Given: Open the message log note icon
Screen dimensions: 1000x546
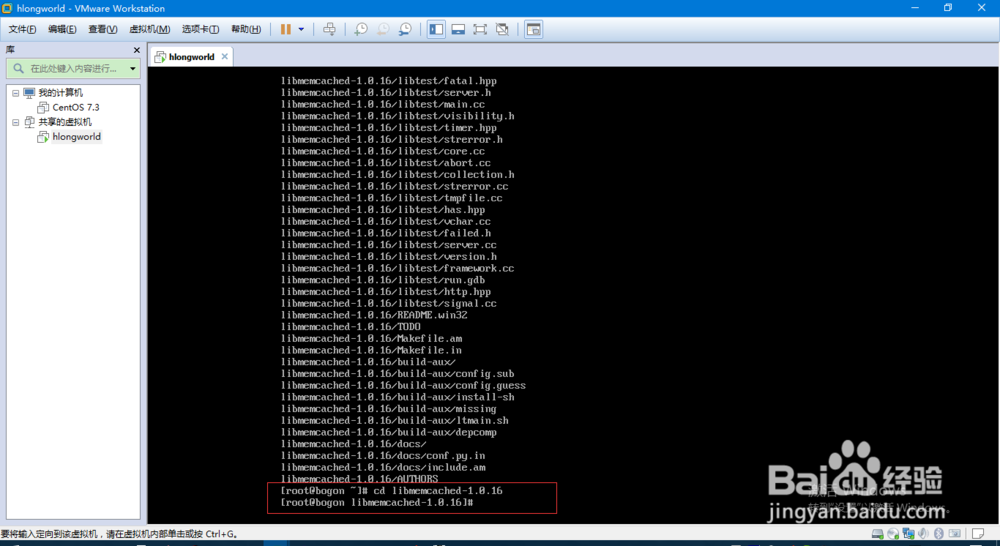Looking at the screenshot, I should click(978, 533).
